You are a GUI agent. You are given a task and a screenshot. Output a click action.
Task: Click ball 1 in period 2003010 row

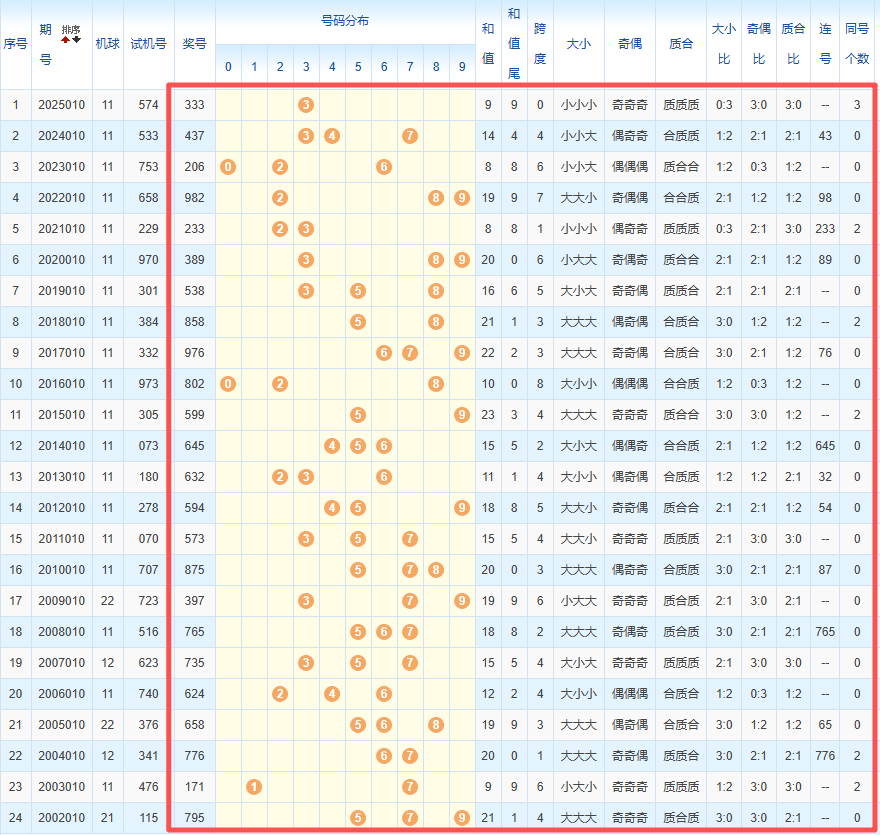point(254,786)
